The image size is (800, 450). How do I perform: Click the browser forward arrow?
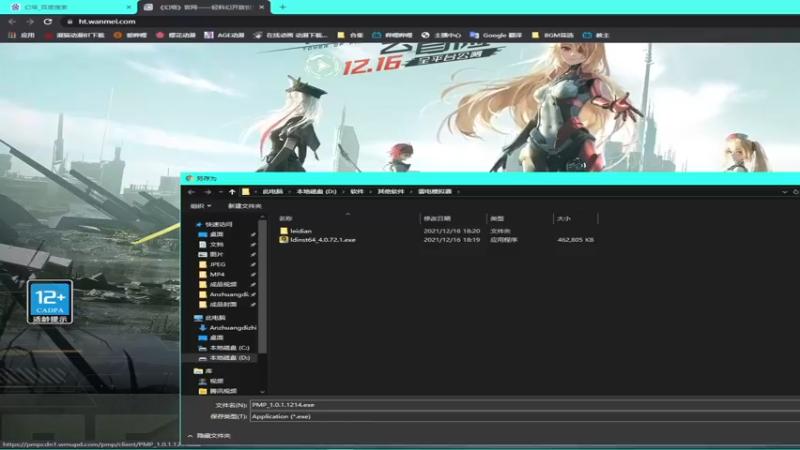pos(30,21)
